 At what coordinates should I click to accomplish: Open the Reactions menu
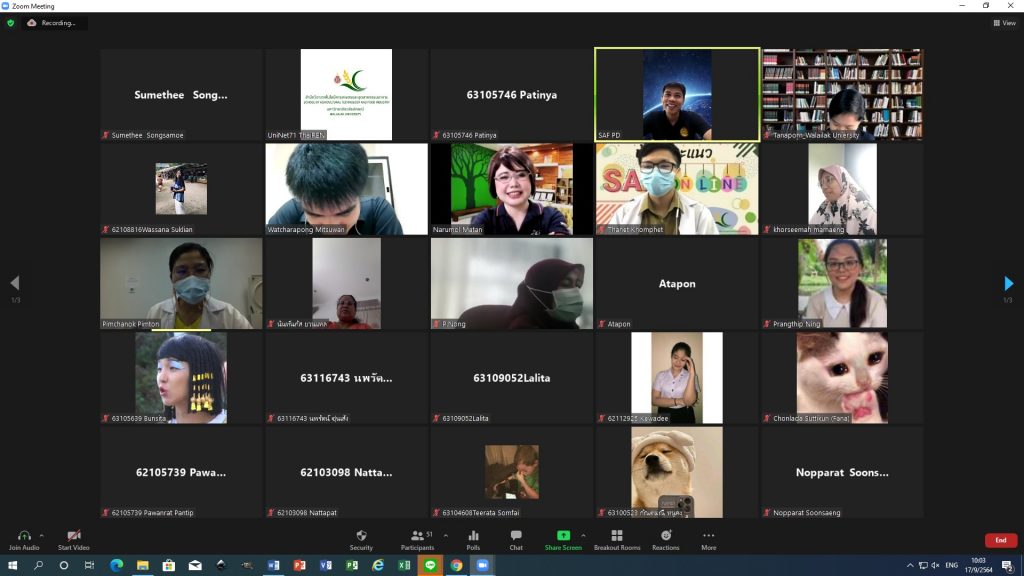click(665, 539)
